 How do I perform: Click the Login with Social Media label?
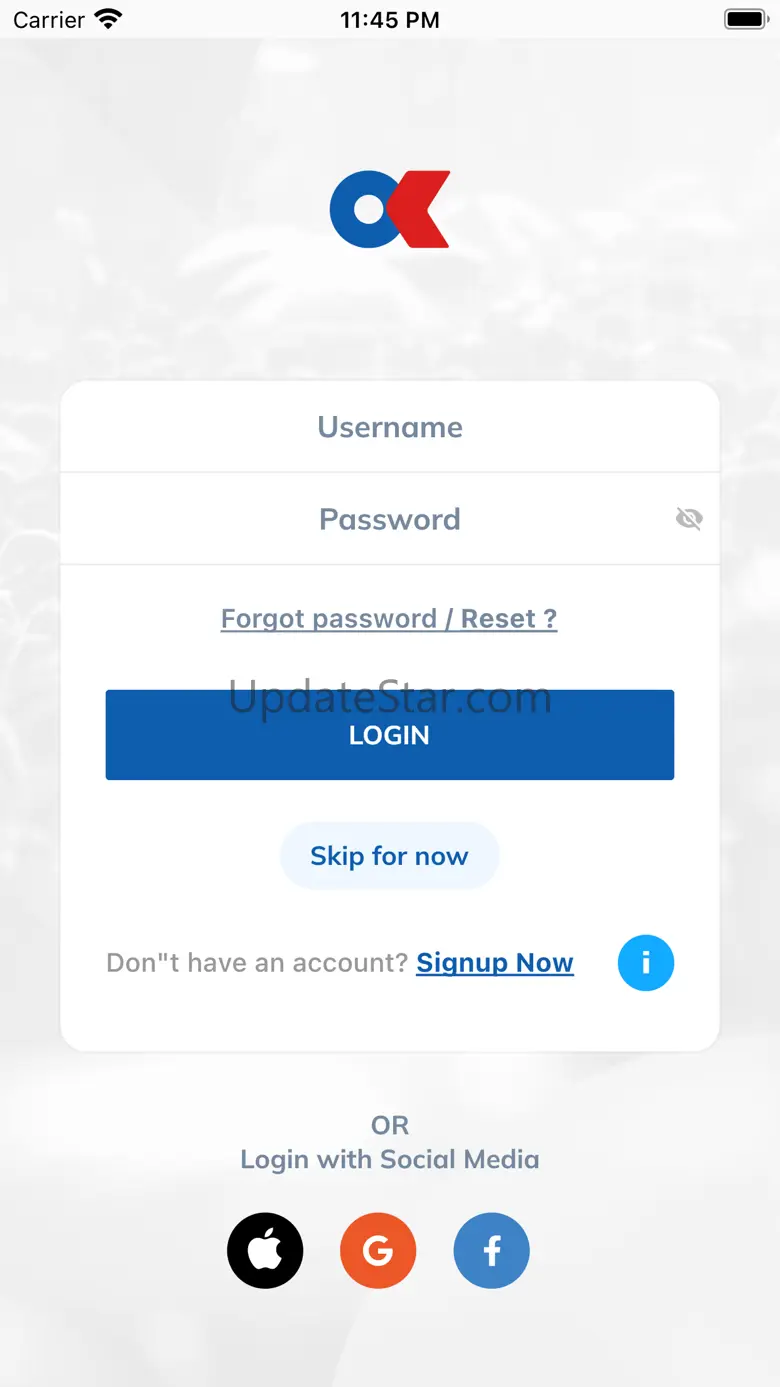click(x=390, y=1160)
